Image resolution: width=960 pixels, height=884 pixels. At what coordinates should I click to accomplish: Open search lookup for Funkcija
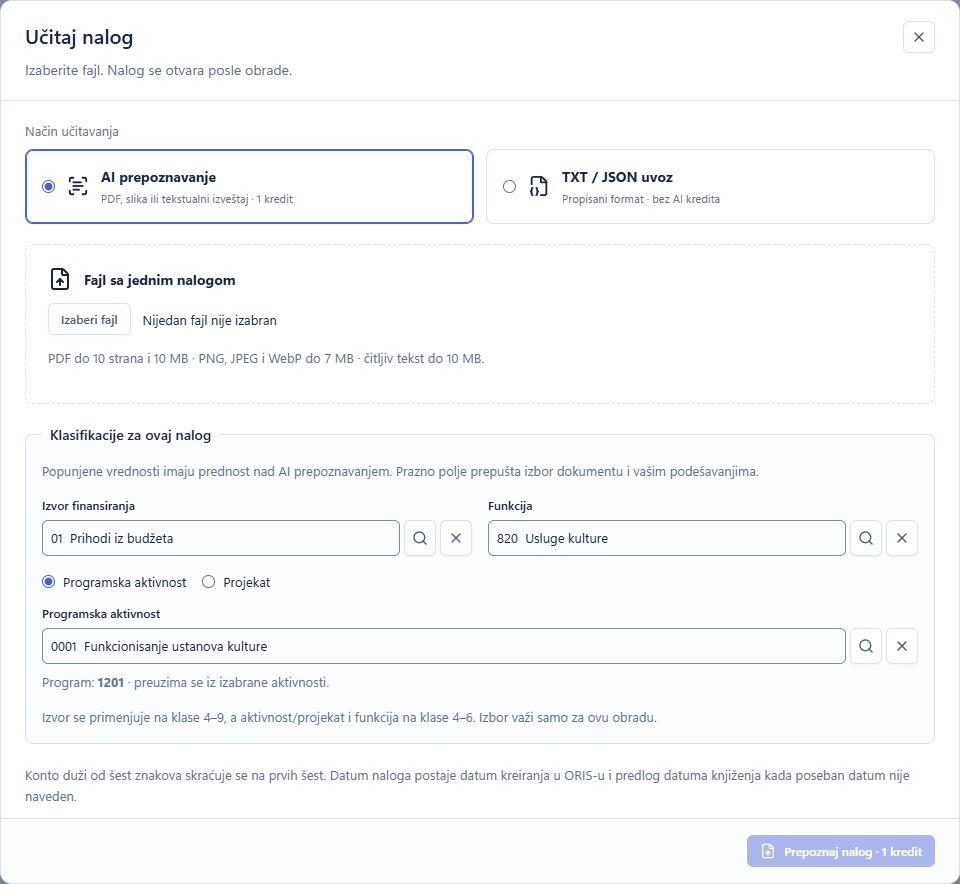pos(866,538)
